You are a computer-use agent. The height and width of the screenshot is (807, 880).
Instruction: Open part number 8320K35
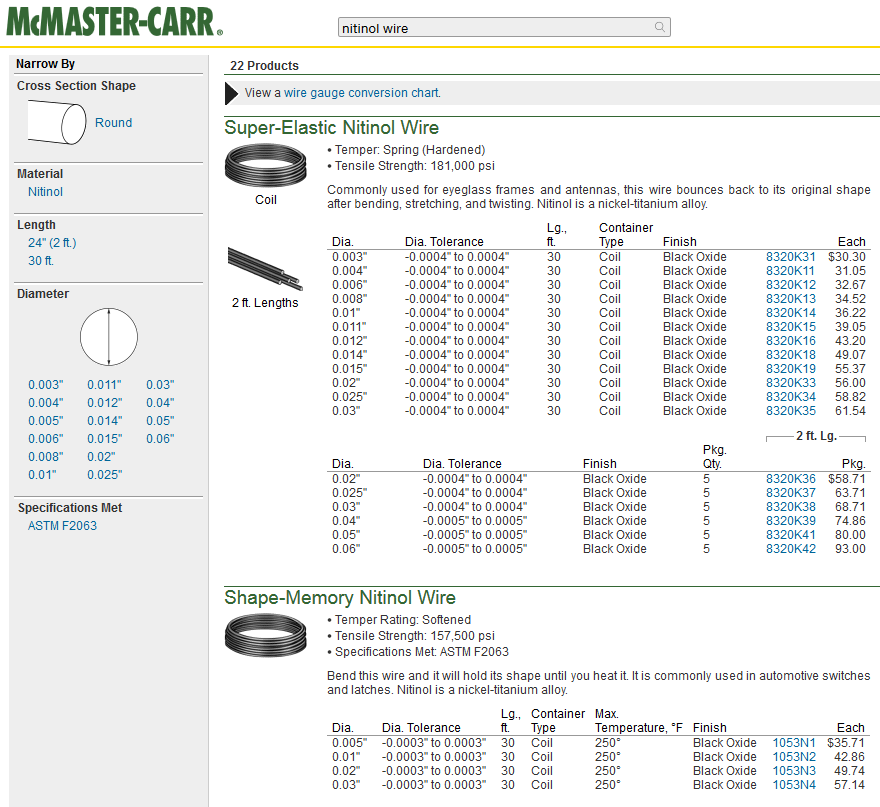click(791, 411)
